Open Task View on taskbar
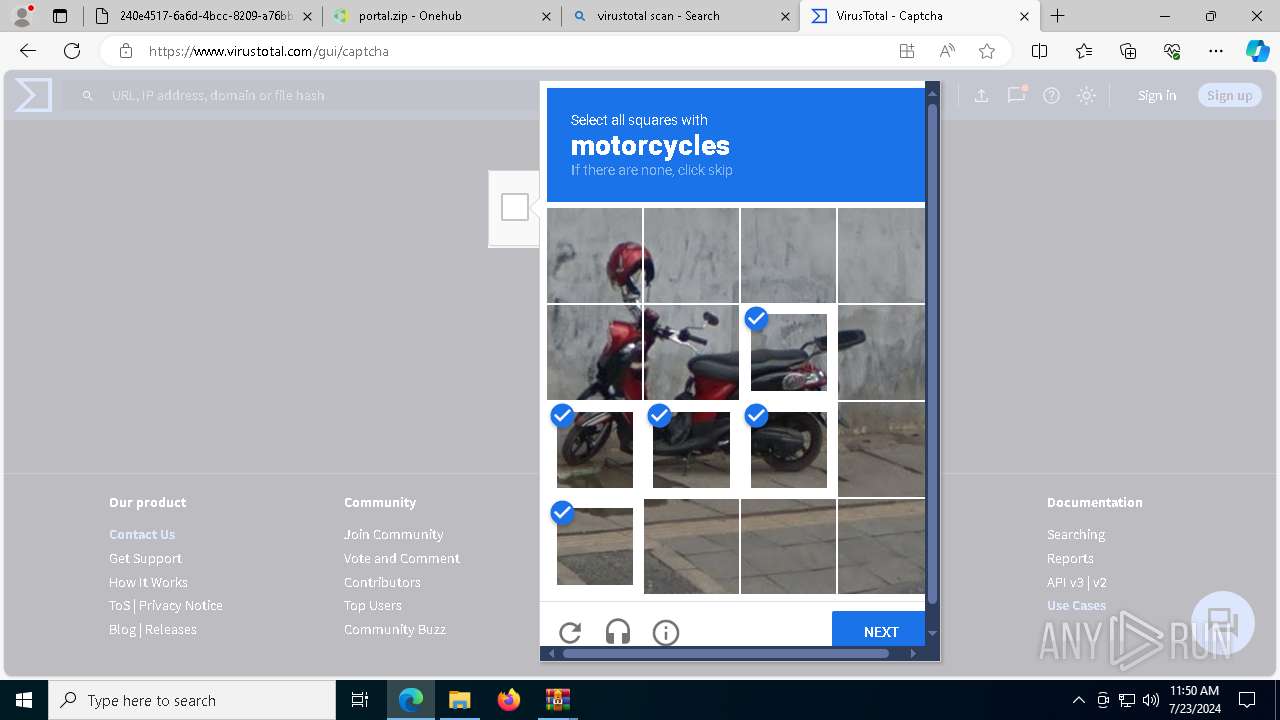1280x720 pixels. tap(360, 700)
